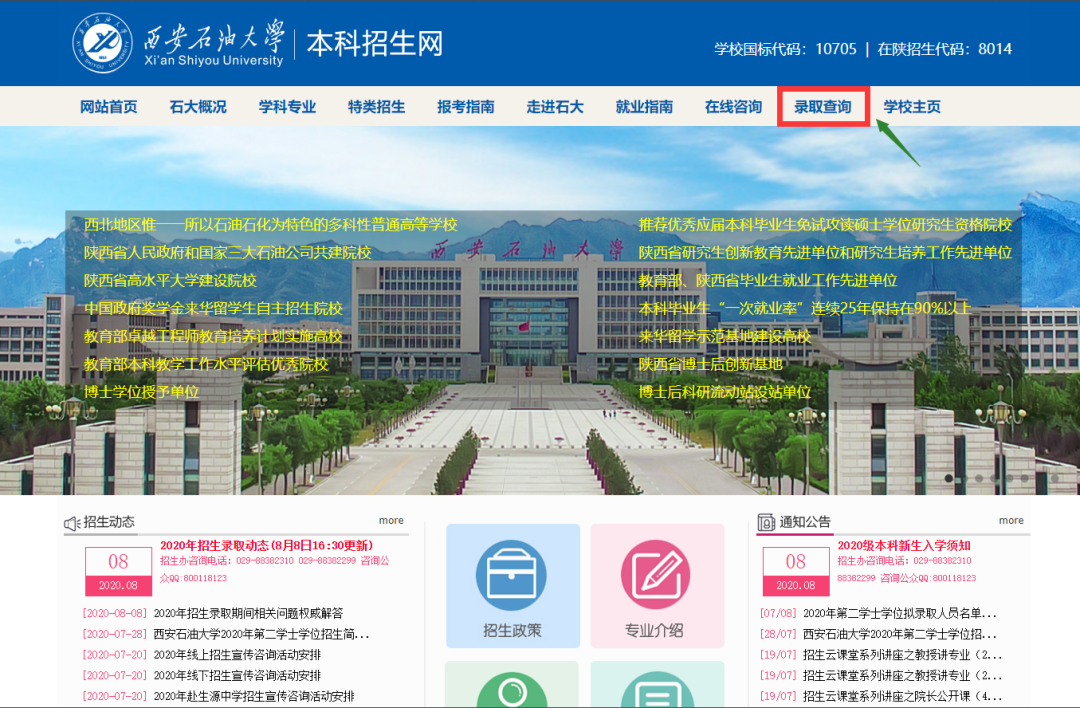Image resolution: width=1080 pixels, height=708 pixels.
Task: Click the teal document icon tile below 专业介绍
Action: click(x=656, y=685)
